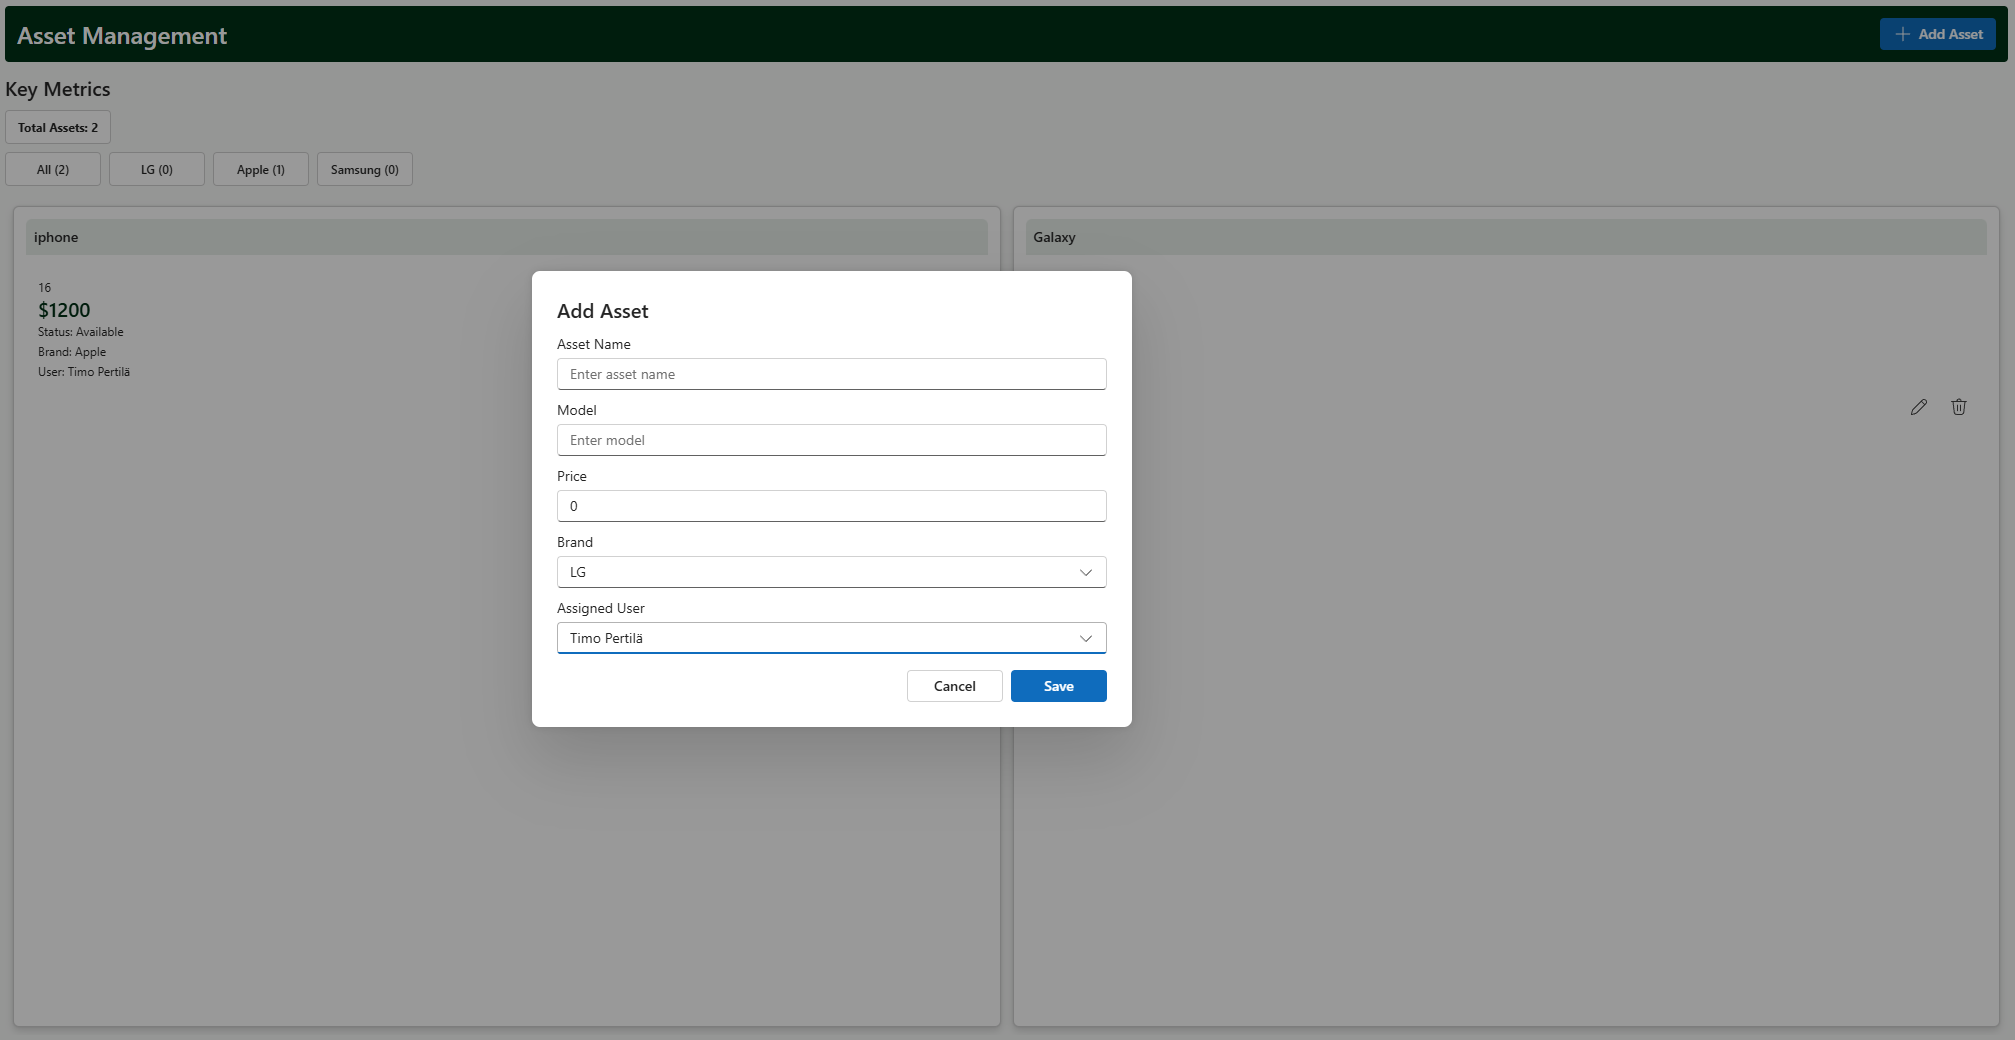Click the $1200 price on iphone card

(64, 310)
